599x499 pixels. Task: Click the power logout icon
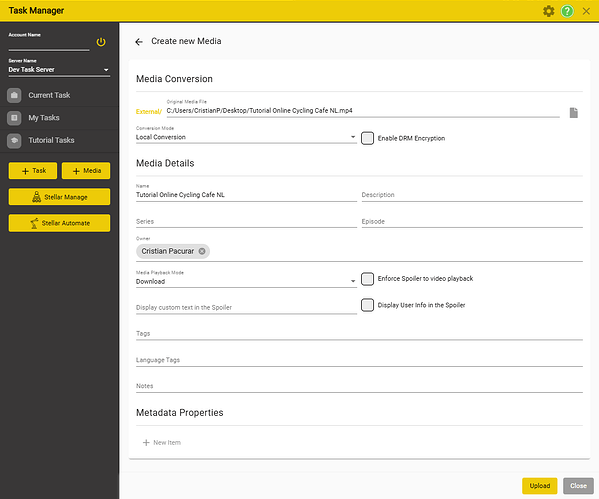(101, 42)
